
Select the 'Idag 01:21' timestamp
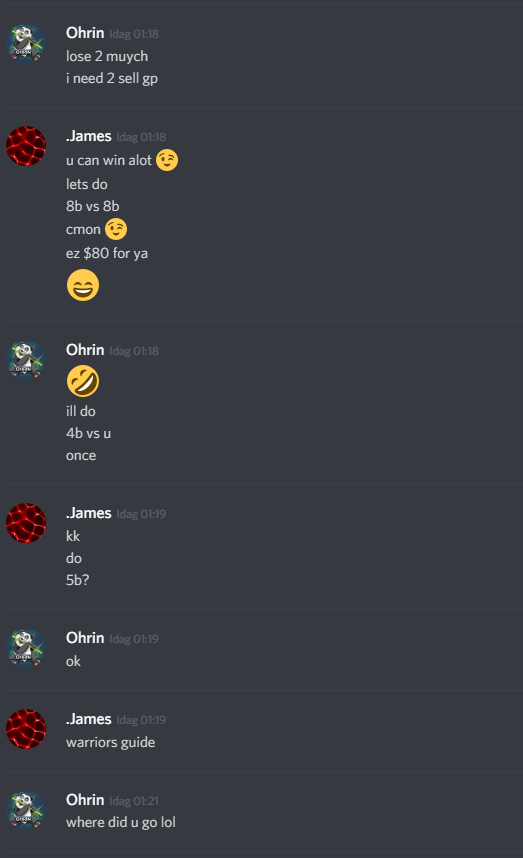134,801
